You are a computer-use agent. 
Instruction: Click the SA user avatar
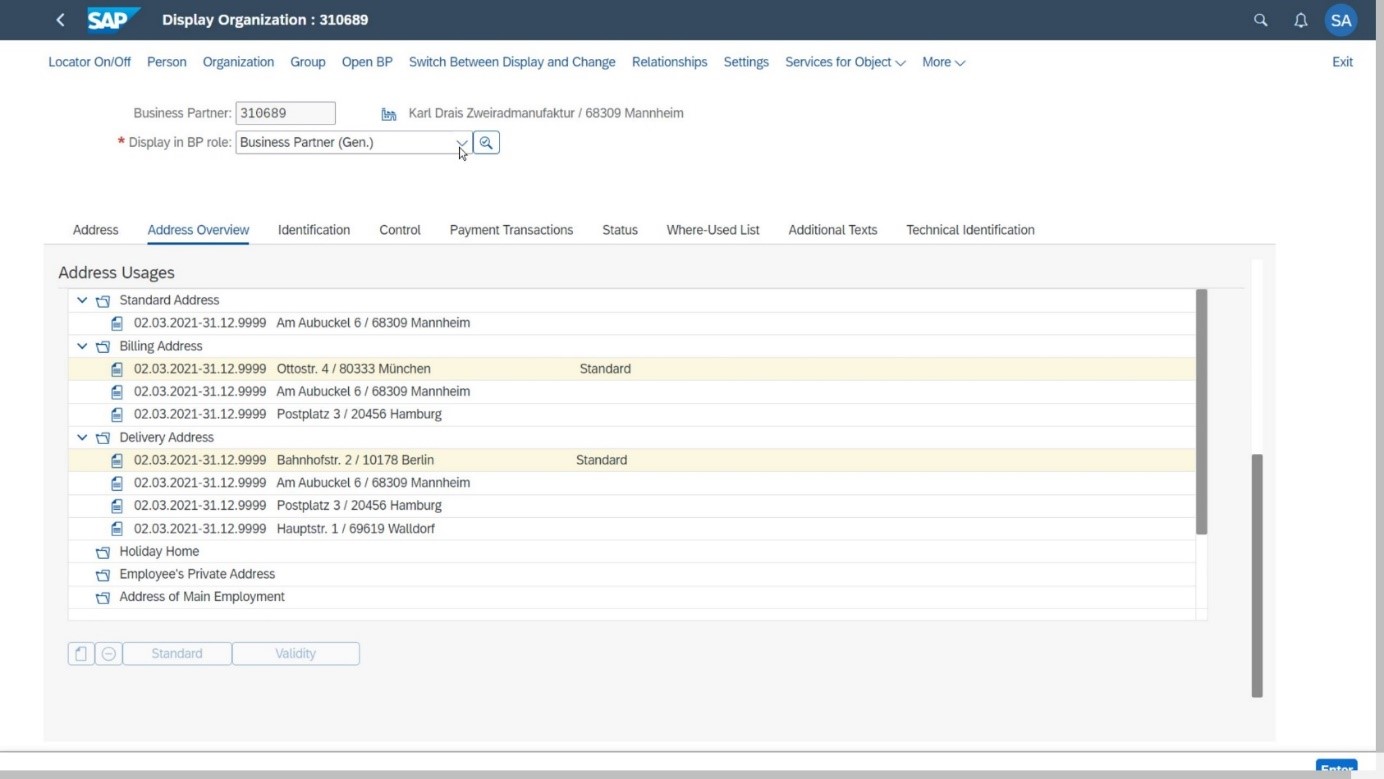(x=1340, y=19)
